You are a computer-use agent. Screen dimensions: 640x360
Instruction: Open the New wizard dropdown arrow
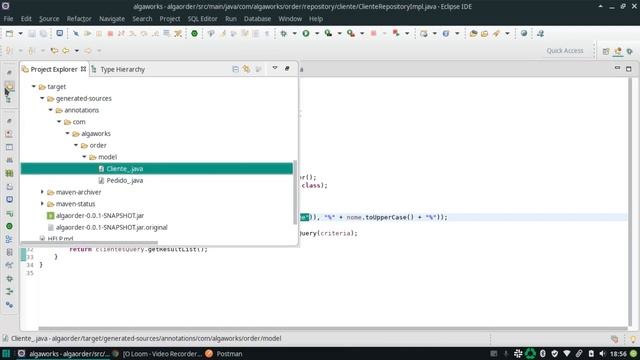point(20,33)
